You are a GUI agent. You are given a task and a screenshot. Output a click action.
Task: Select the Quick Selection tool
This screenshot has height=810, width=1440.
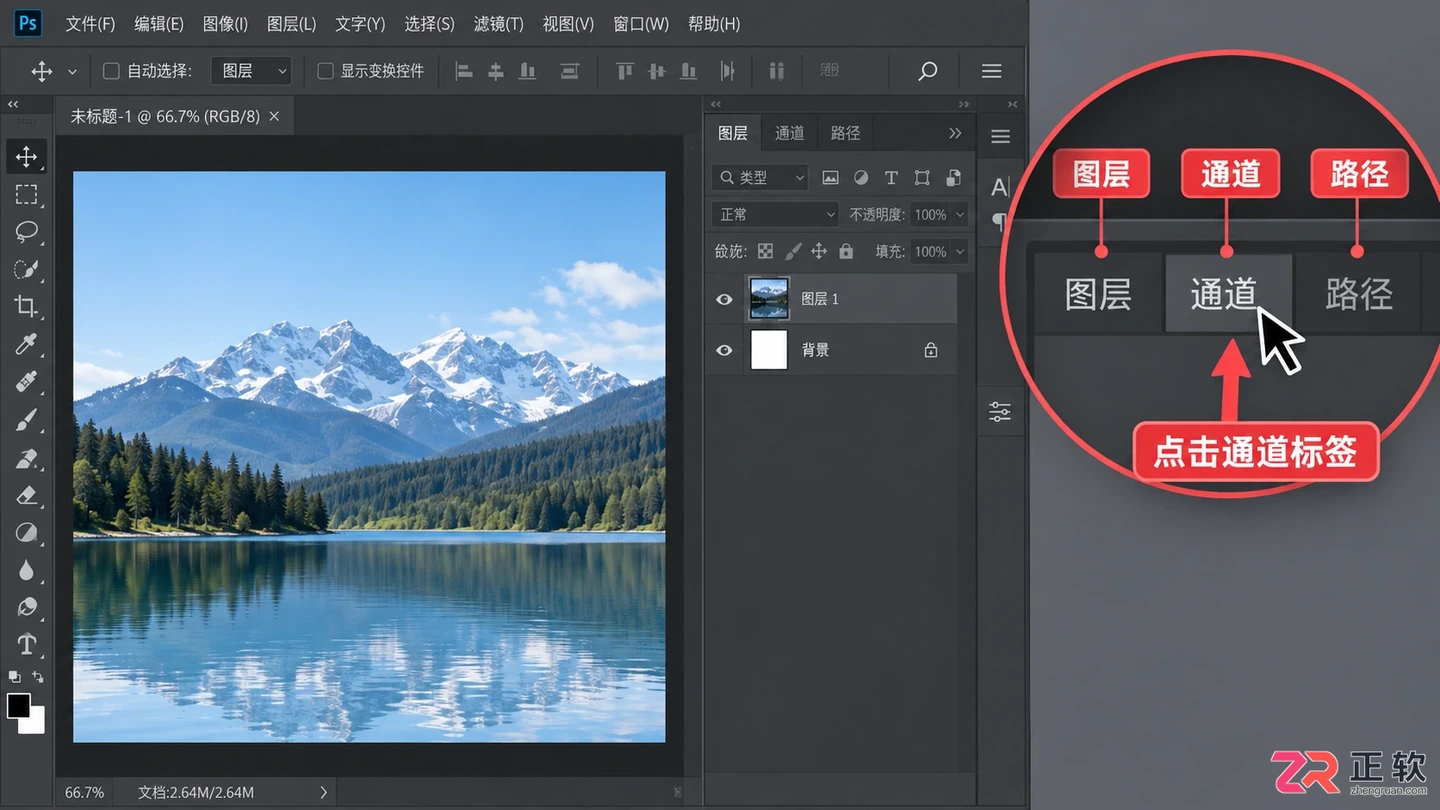[27, 270]
